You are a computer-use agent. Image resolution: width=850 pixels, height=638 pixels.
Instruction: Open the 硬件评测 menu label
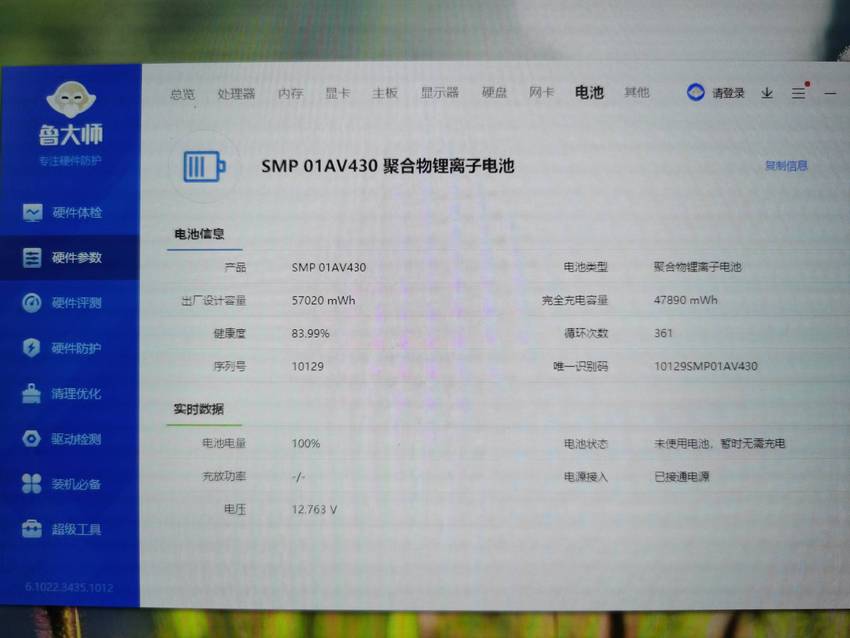coord(76,302)
